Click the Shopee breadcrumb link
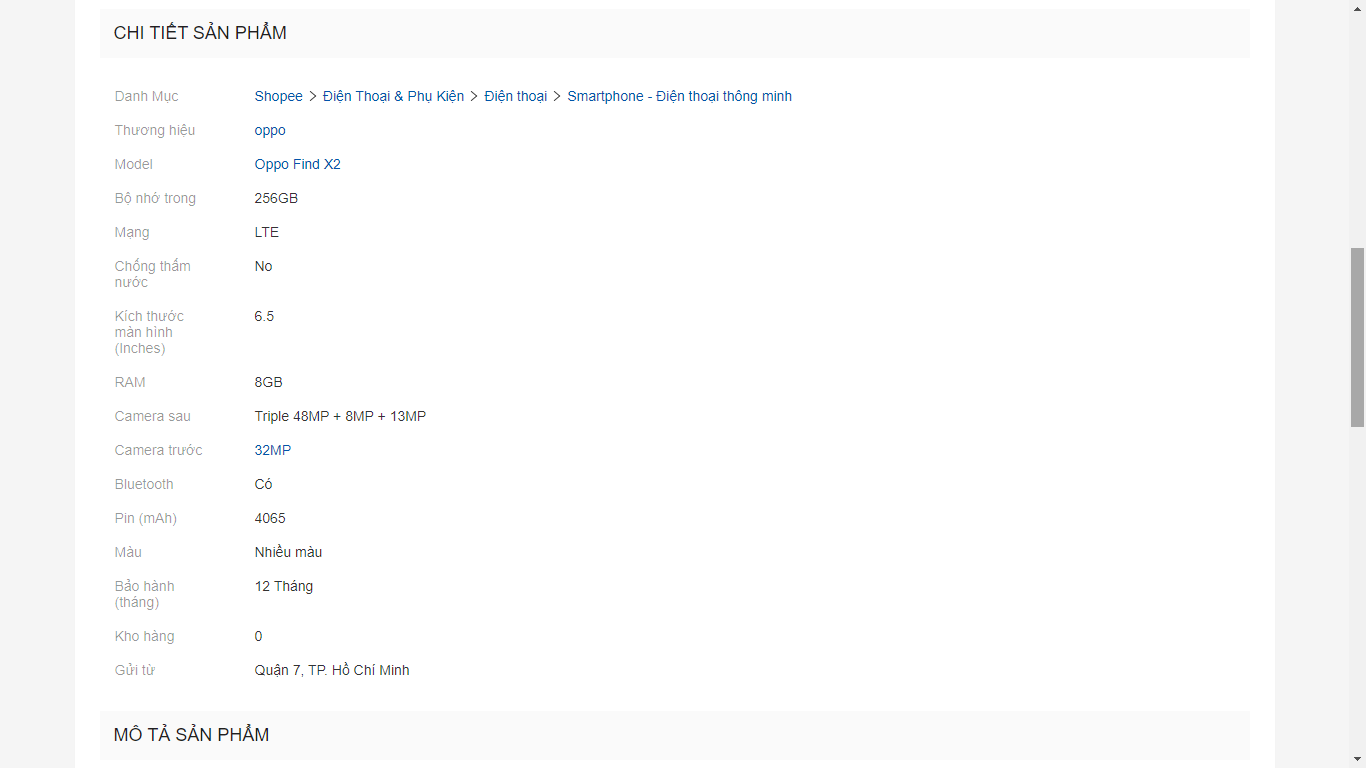Screen dimensions: 1366x768 tap(278, 96)
